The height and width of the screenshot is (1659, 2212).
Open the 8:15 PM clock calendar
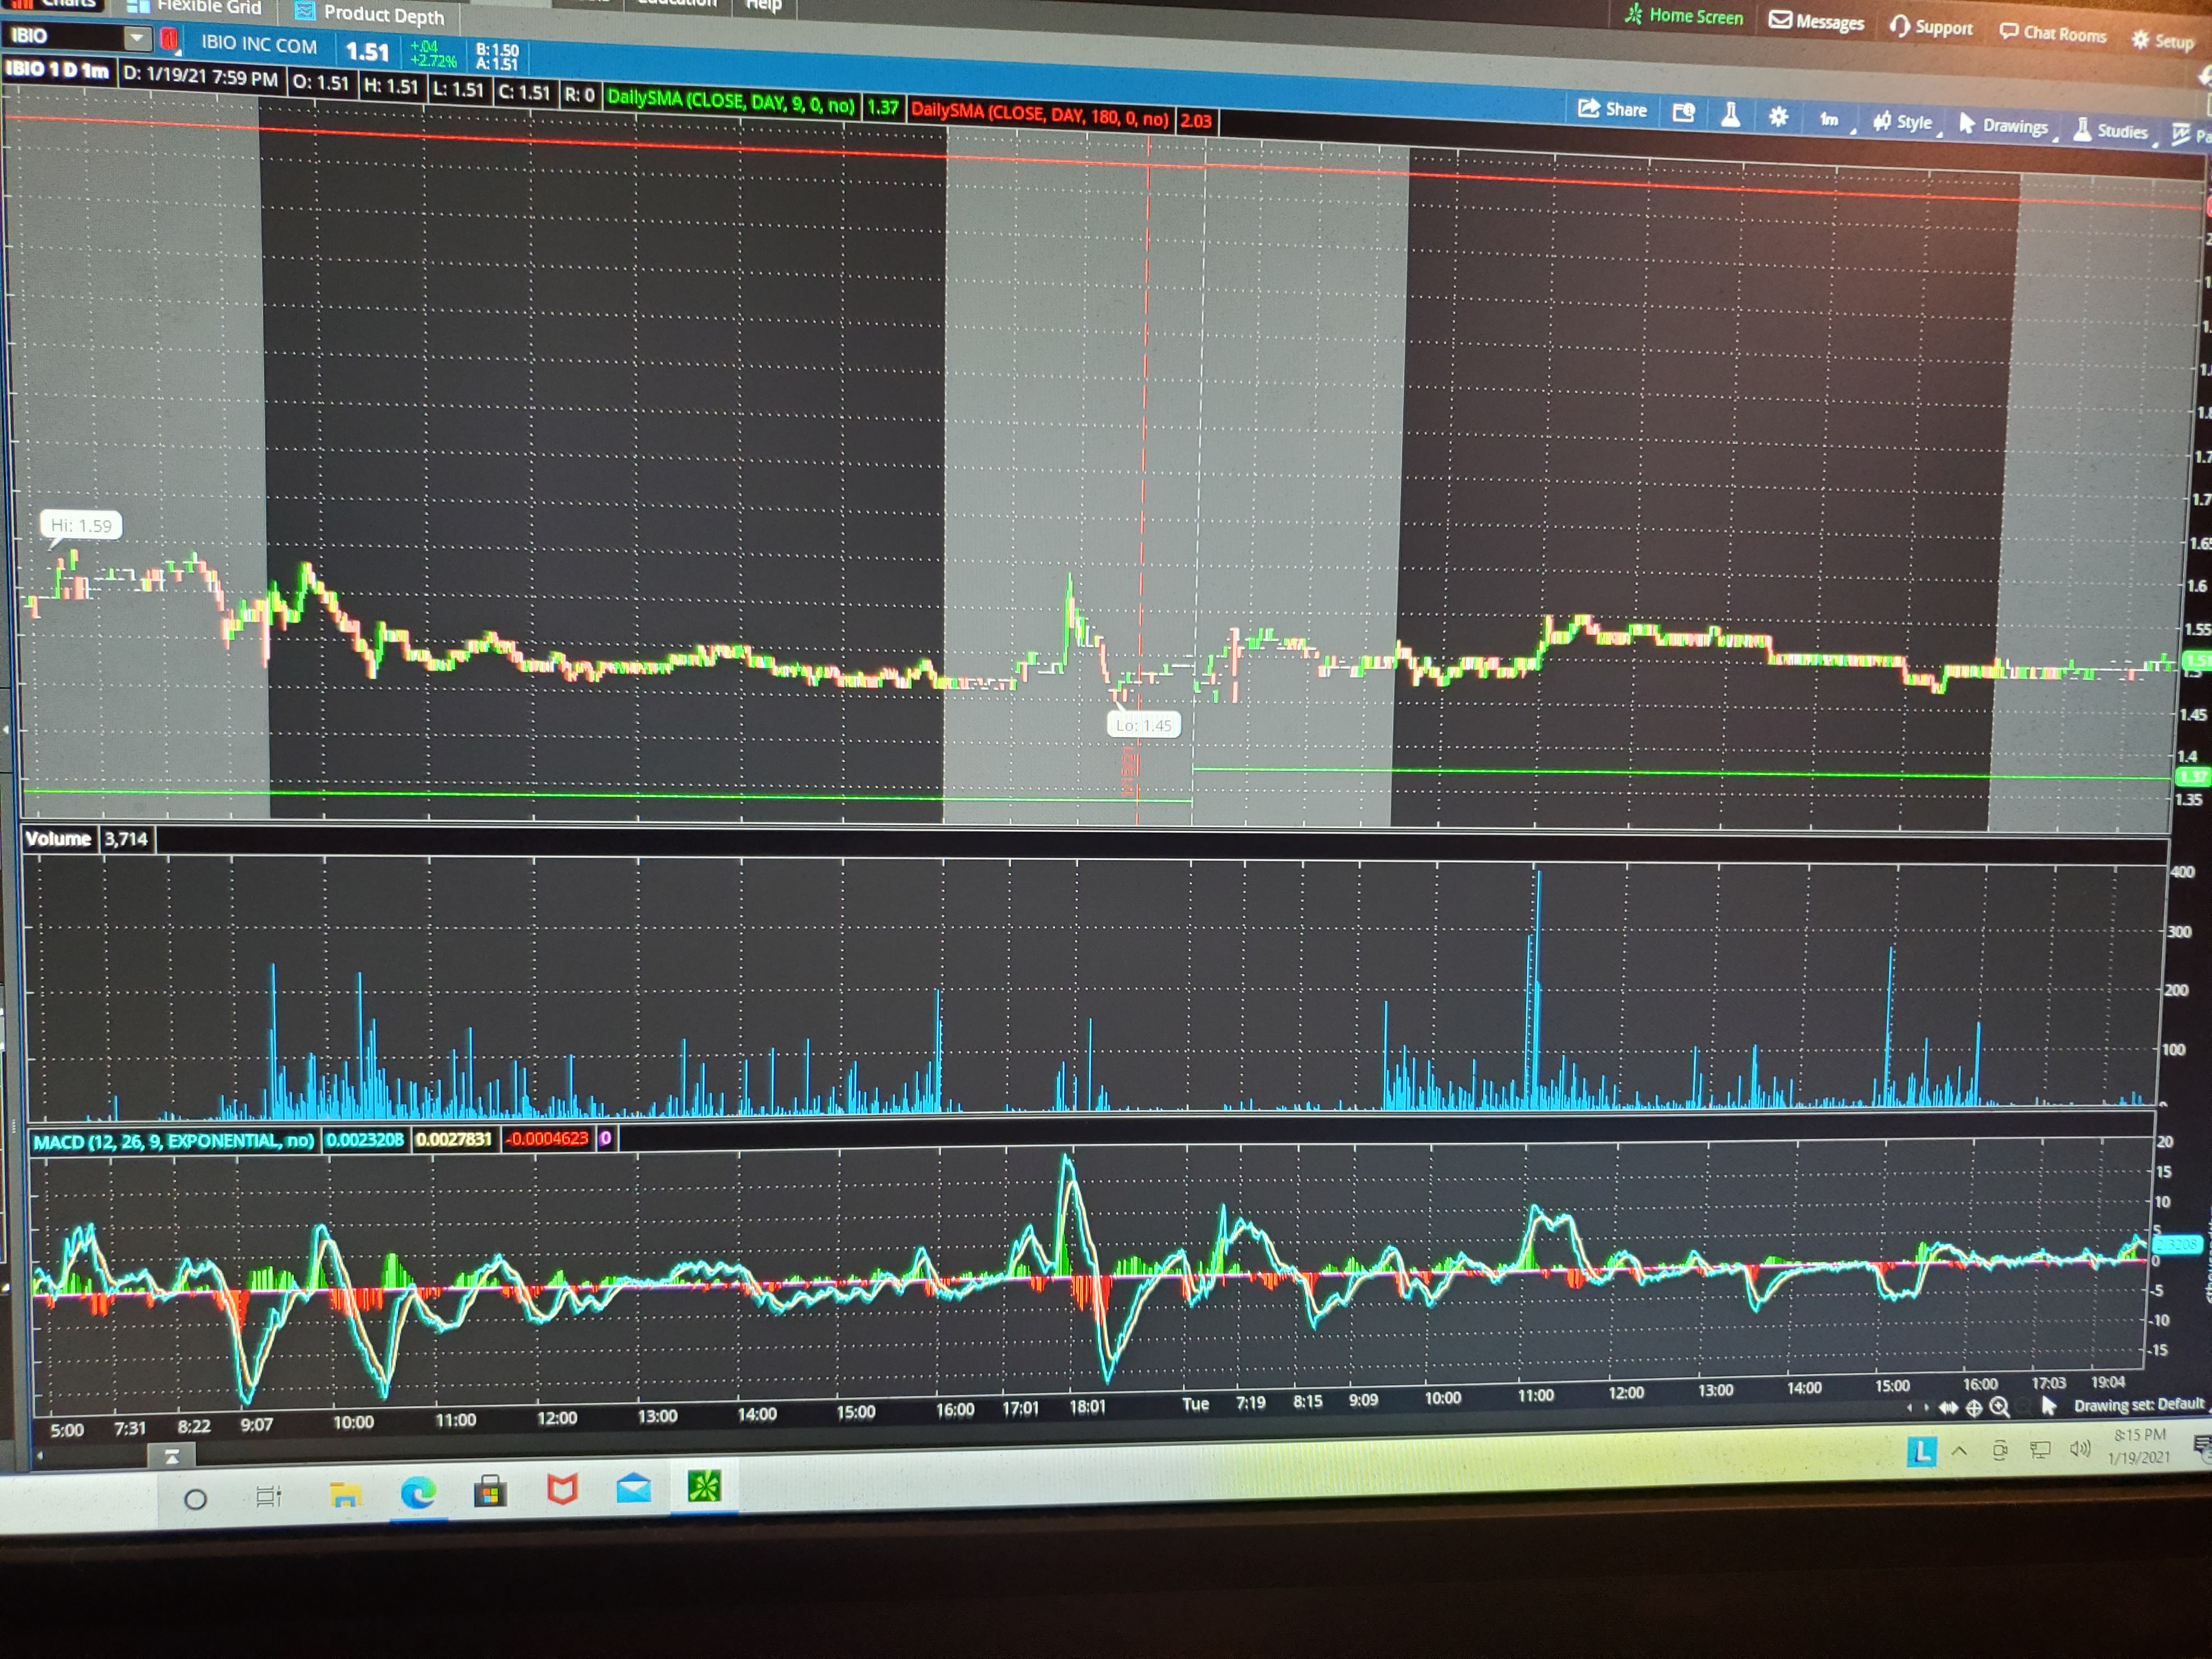tap(2139, 1445)
